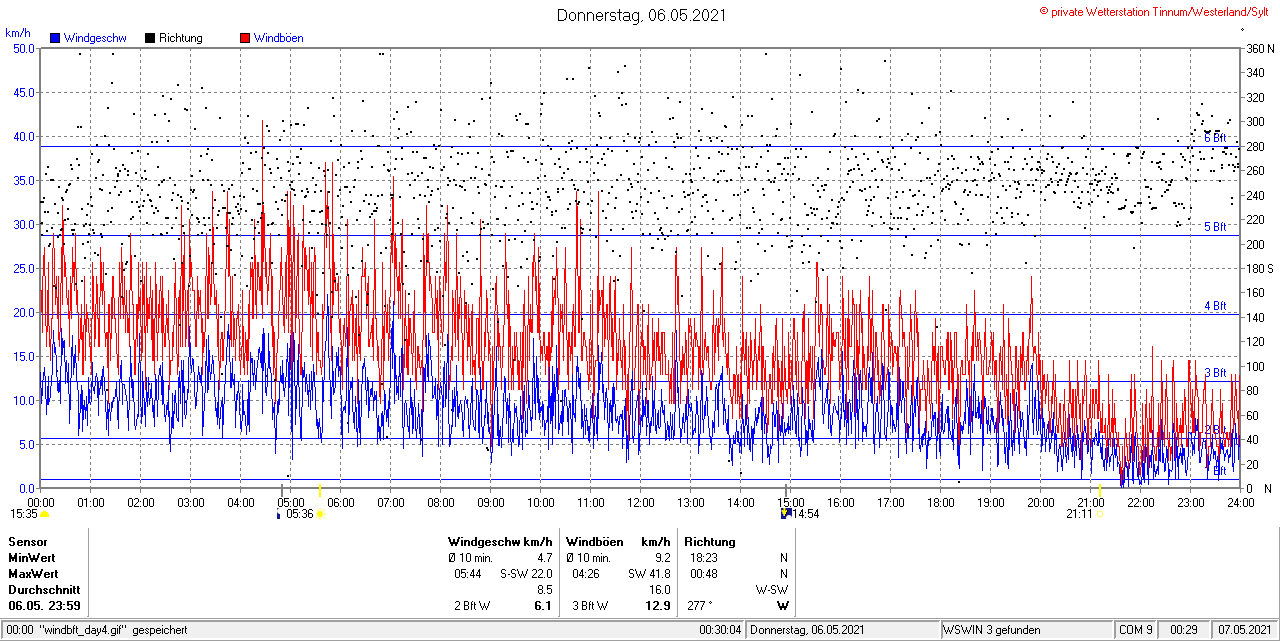This screenshot has width=1280, height=641.
Task: Click the 'COM 9' status bar entry
Action: click(1136, 631)
